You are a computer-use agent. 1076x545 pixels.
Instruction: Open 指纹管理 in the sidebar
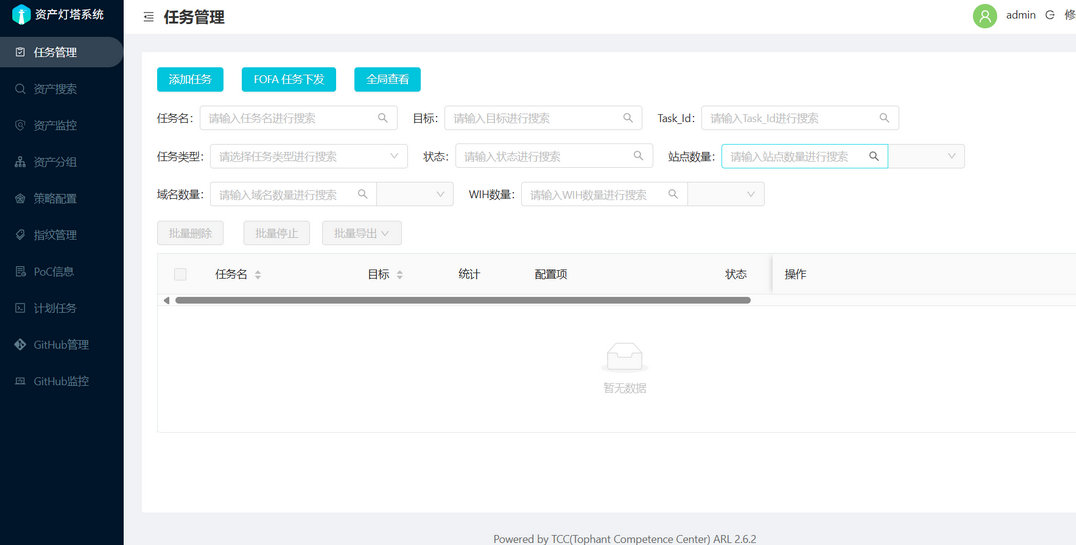(x=62, y=235)
